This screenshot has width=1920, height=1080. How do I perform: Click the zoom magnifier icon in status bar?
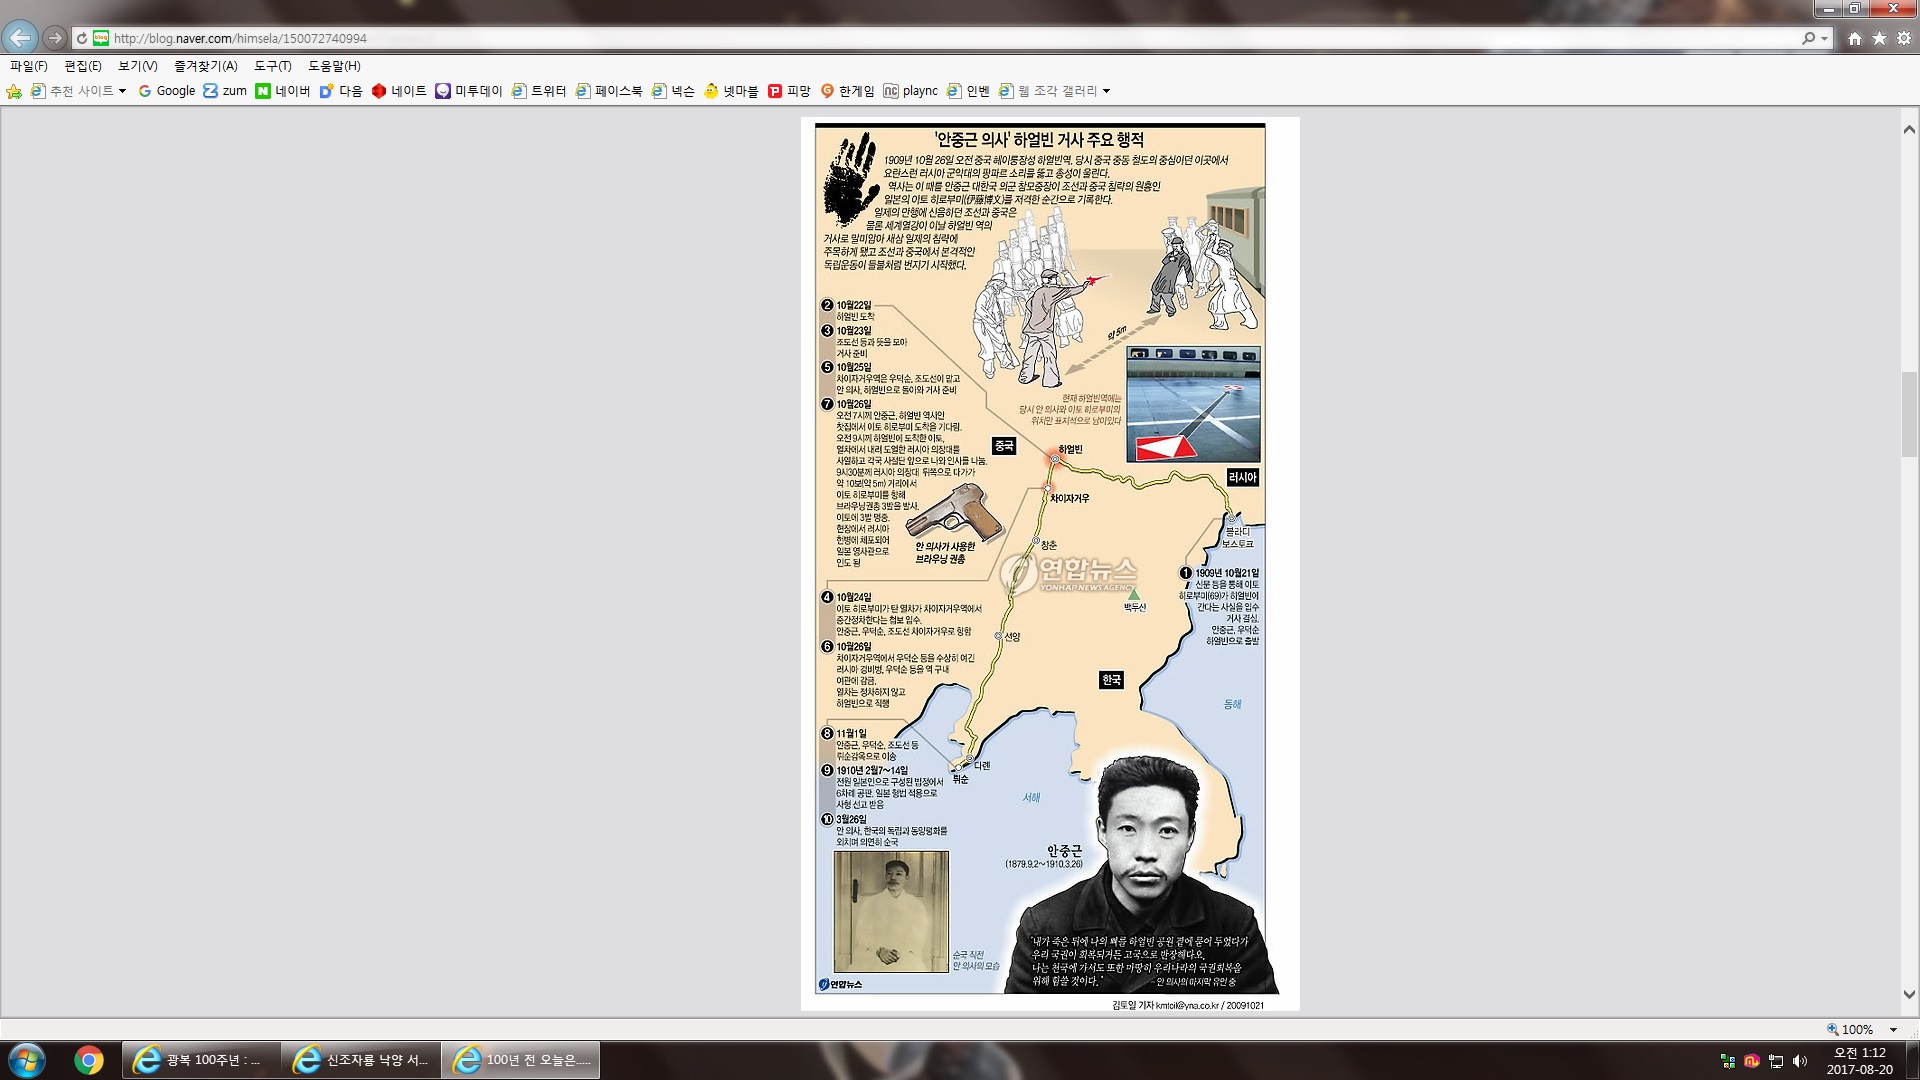point(1833,1029)
